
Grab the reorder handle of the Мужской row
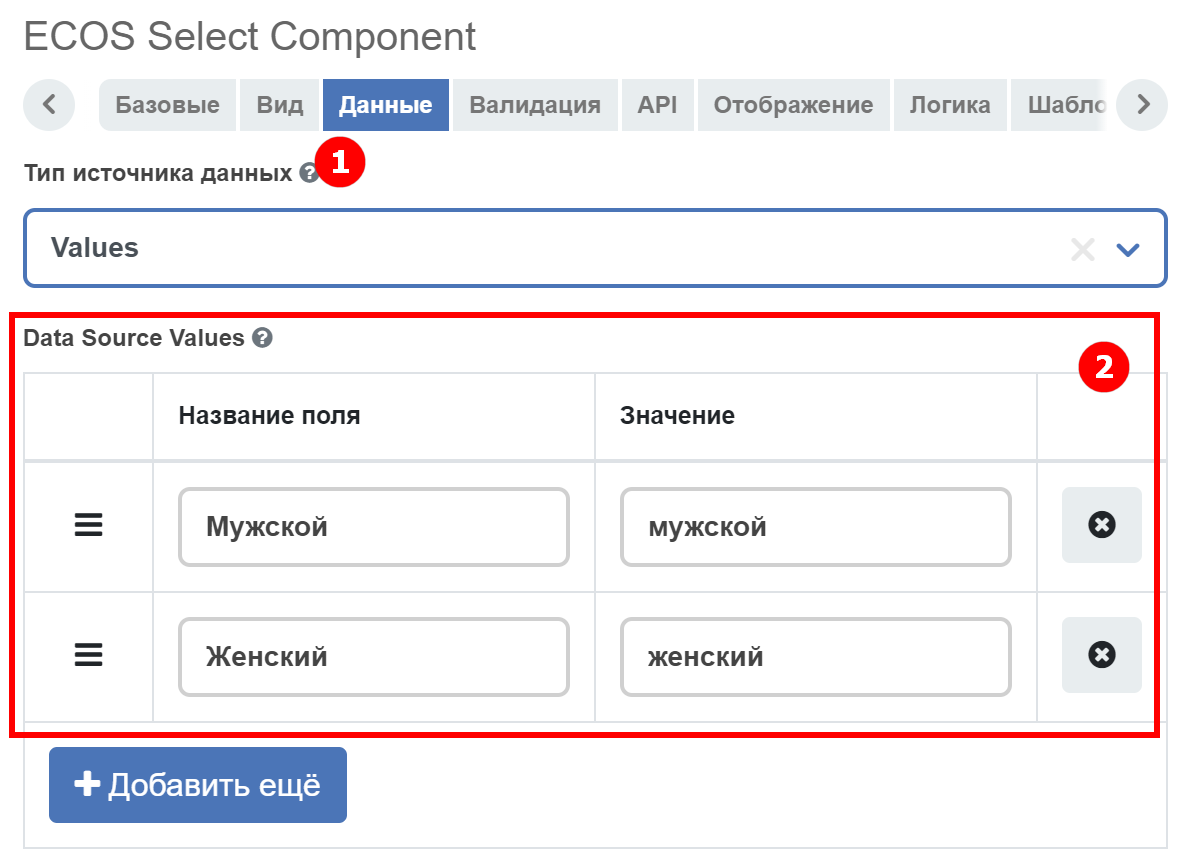pyautogui.click(x=88, y=525)
